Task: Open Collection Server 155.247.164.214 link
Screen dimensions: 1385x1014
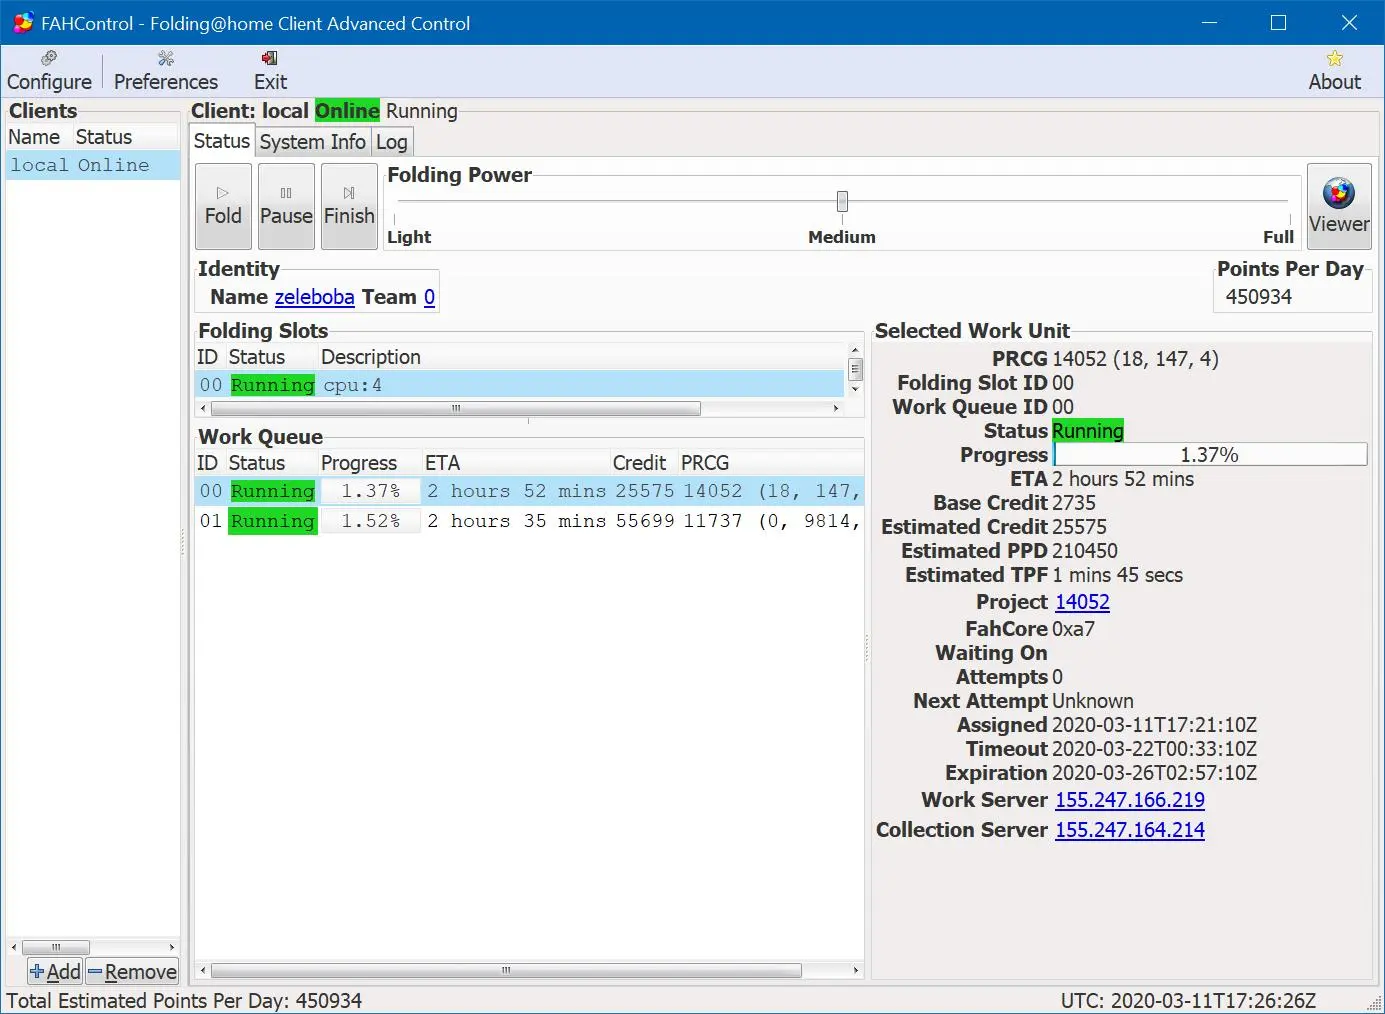Action: click(x=1130, y=830)
